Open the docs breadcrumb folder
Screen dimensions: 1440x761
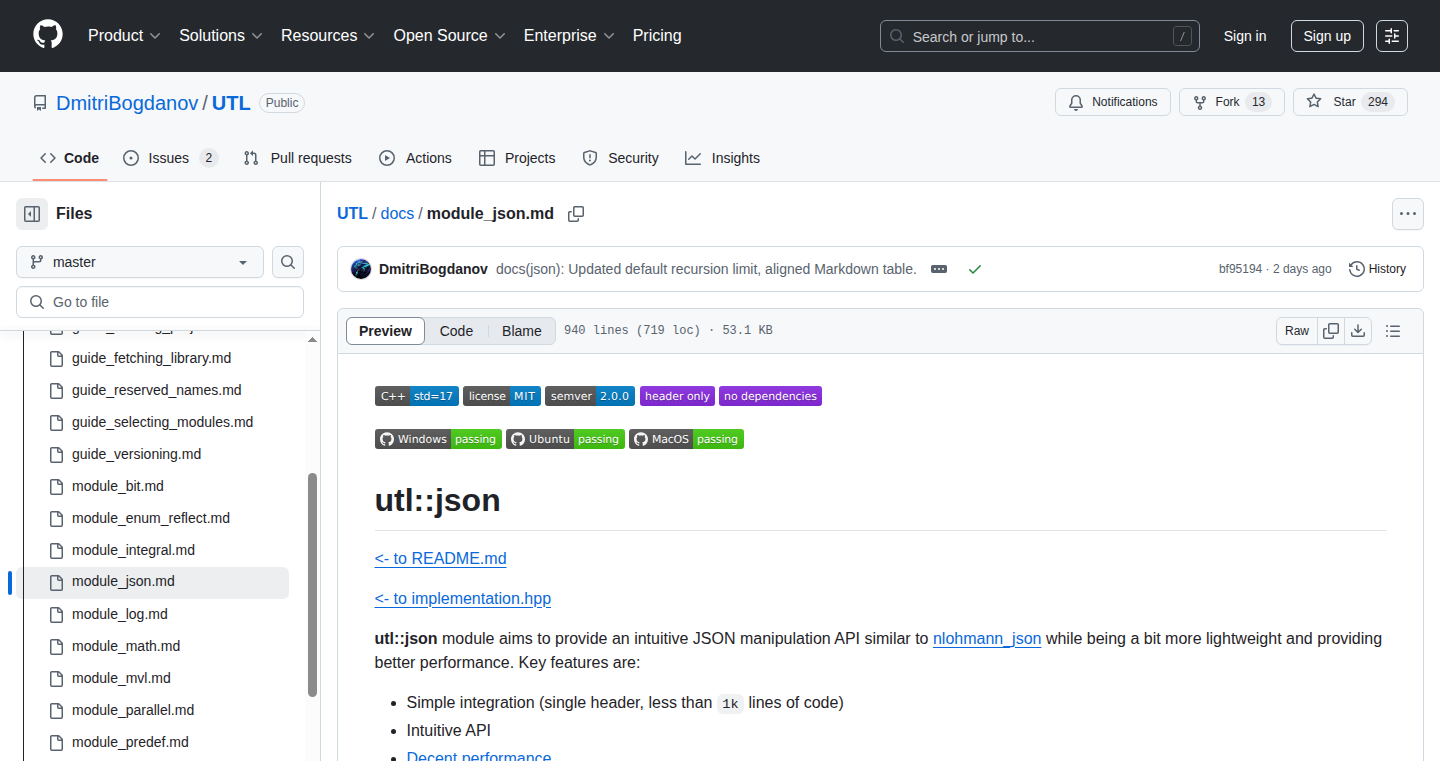point(397,214)
